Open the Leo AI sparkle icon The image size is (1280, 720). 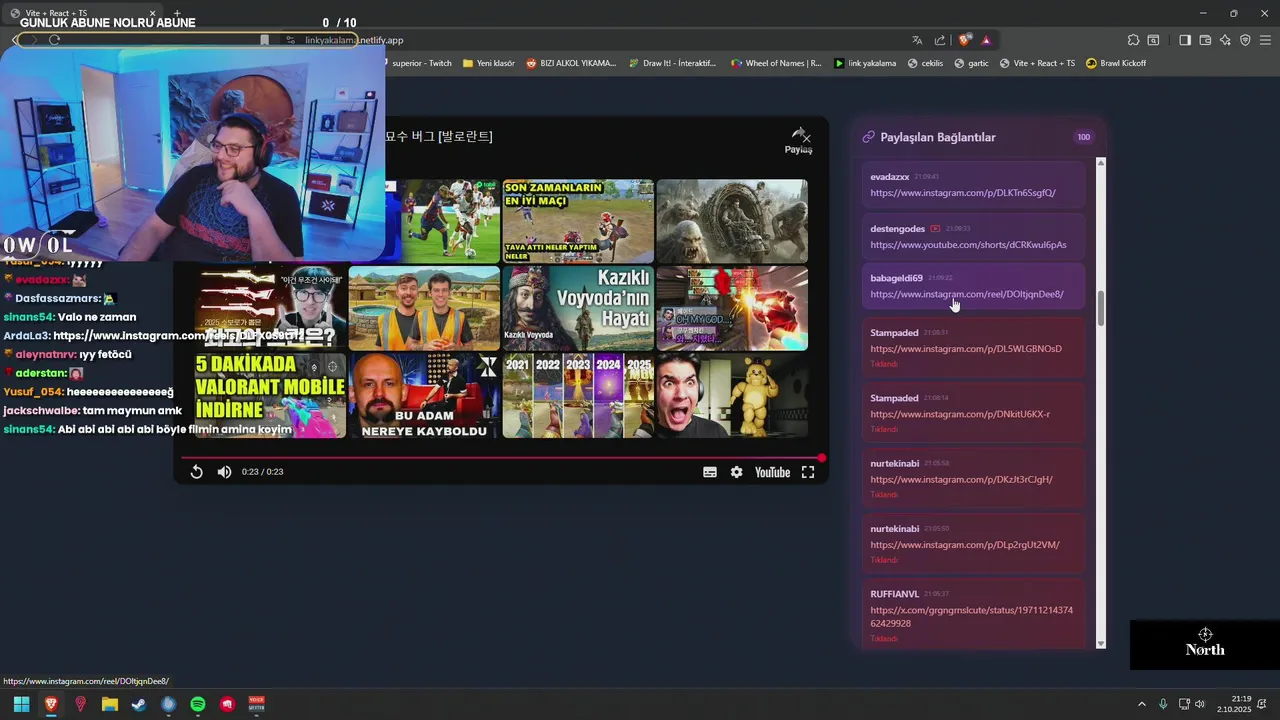coord(1225,40)
